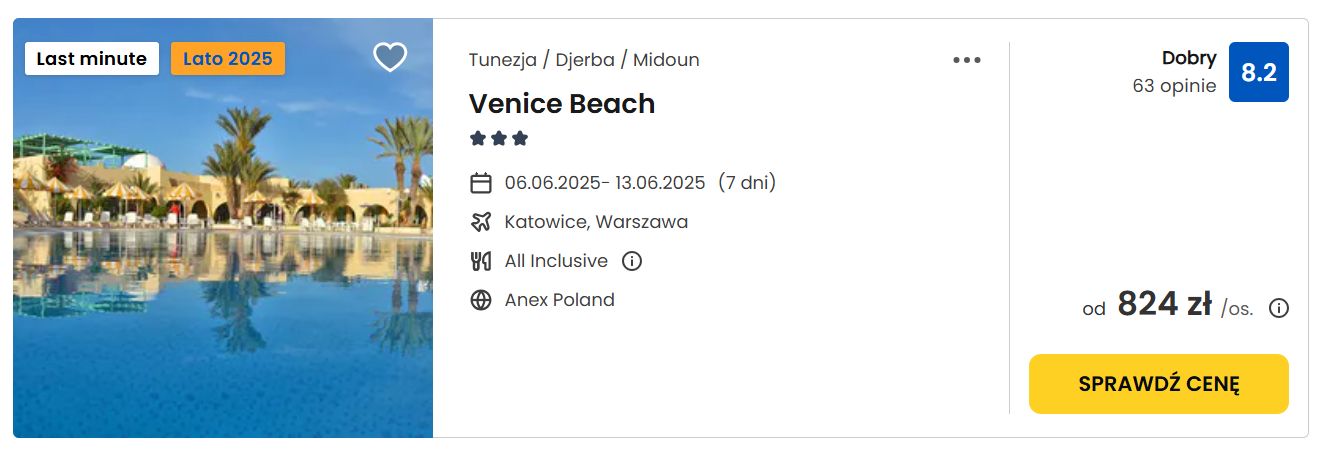1332x450 pixels.
Task: Click the Last minute badge
Action: (x=92, y=59)
